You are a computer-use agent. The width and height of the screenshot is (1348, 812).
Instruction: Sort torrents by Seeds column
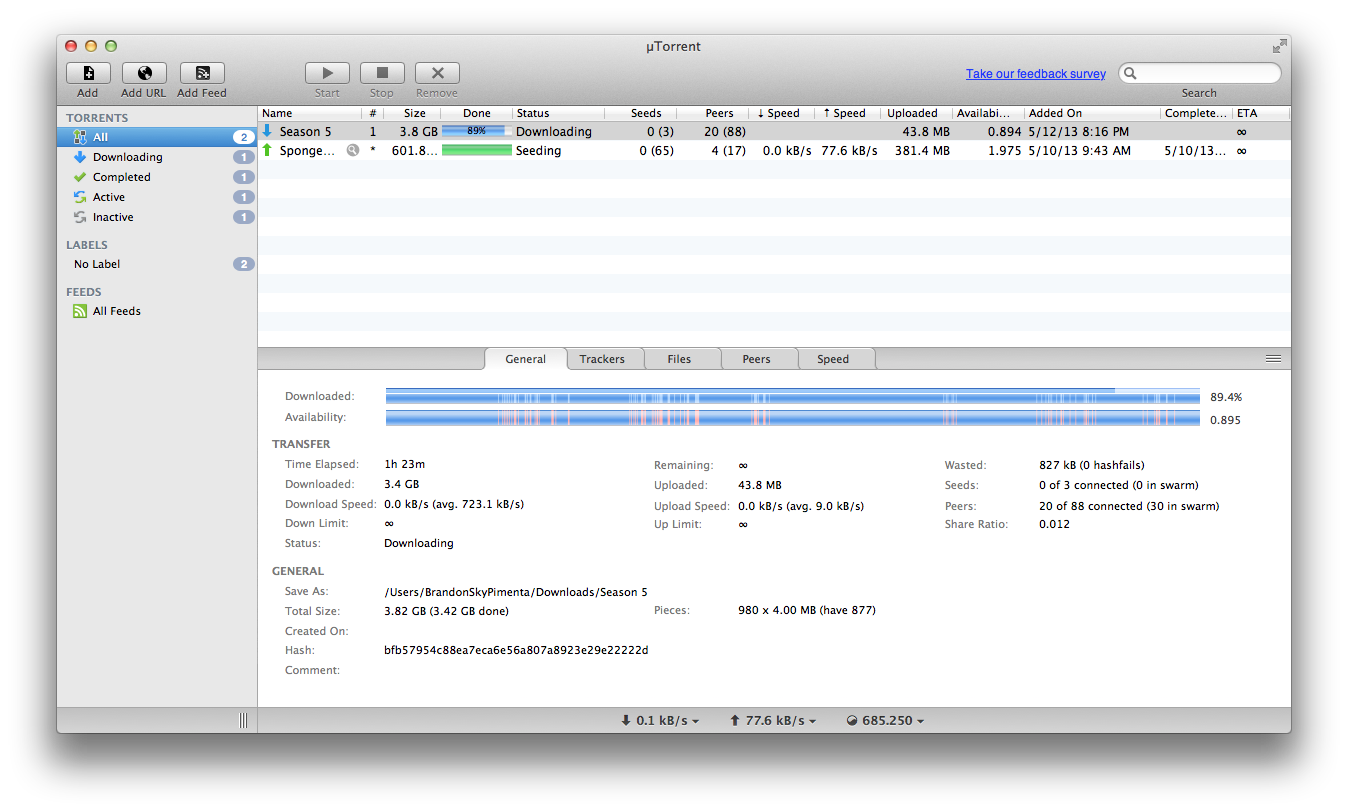coord(640,113)
